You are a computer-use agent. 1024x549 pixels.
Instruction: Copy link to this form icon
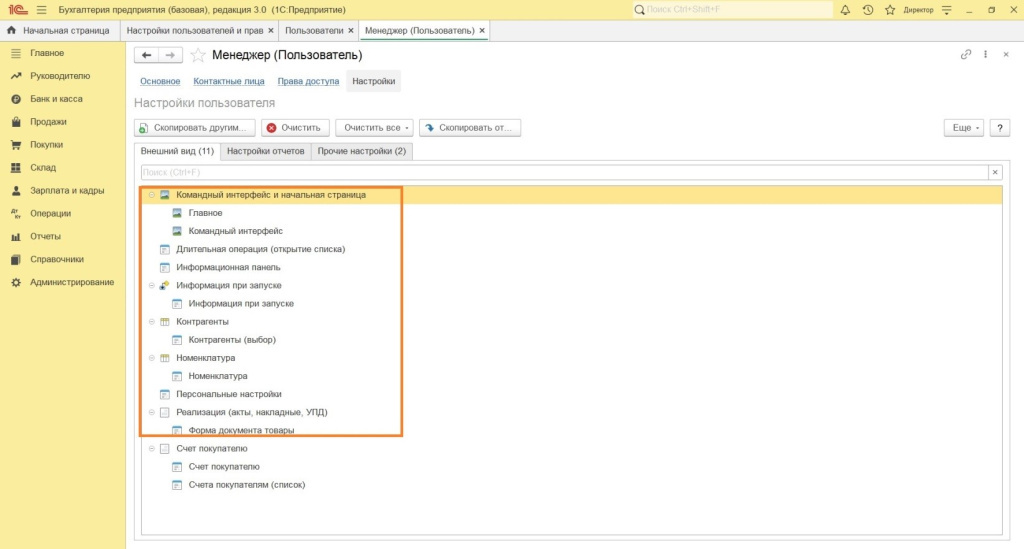(965, 55)
